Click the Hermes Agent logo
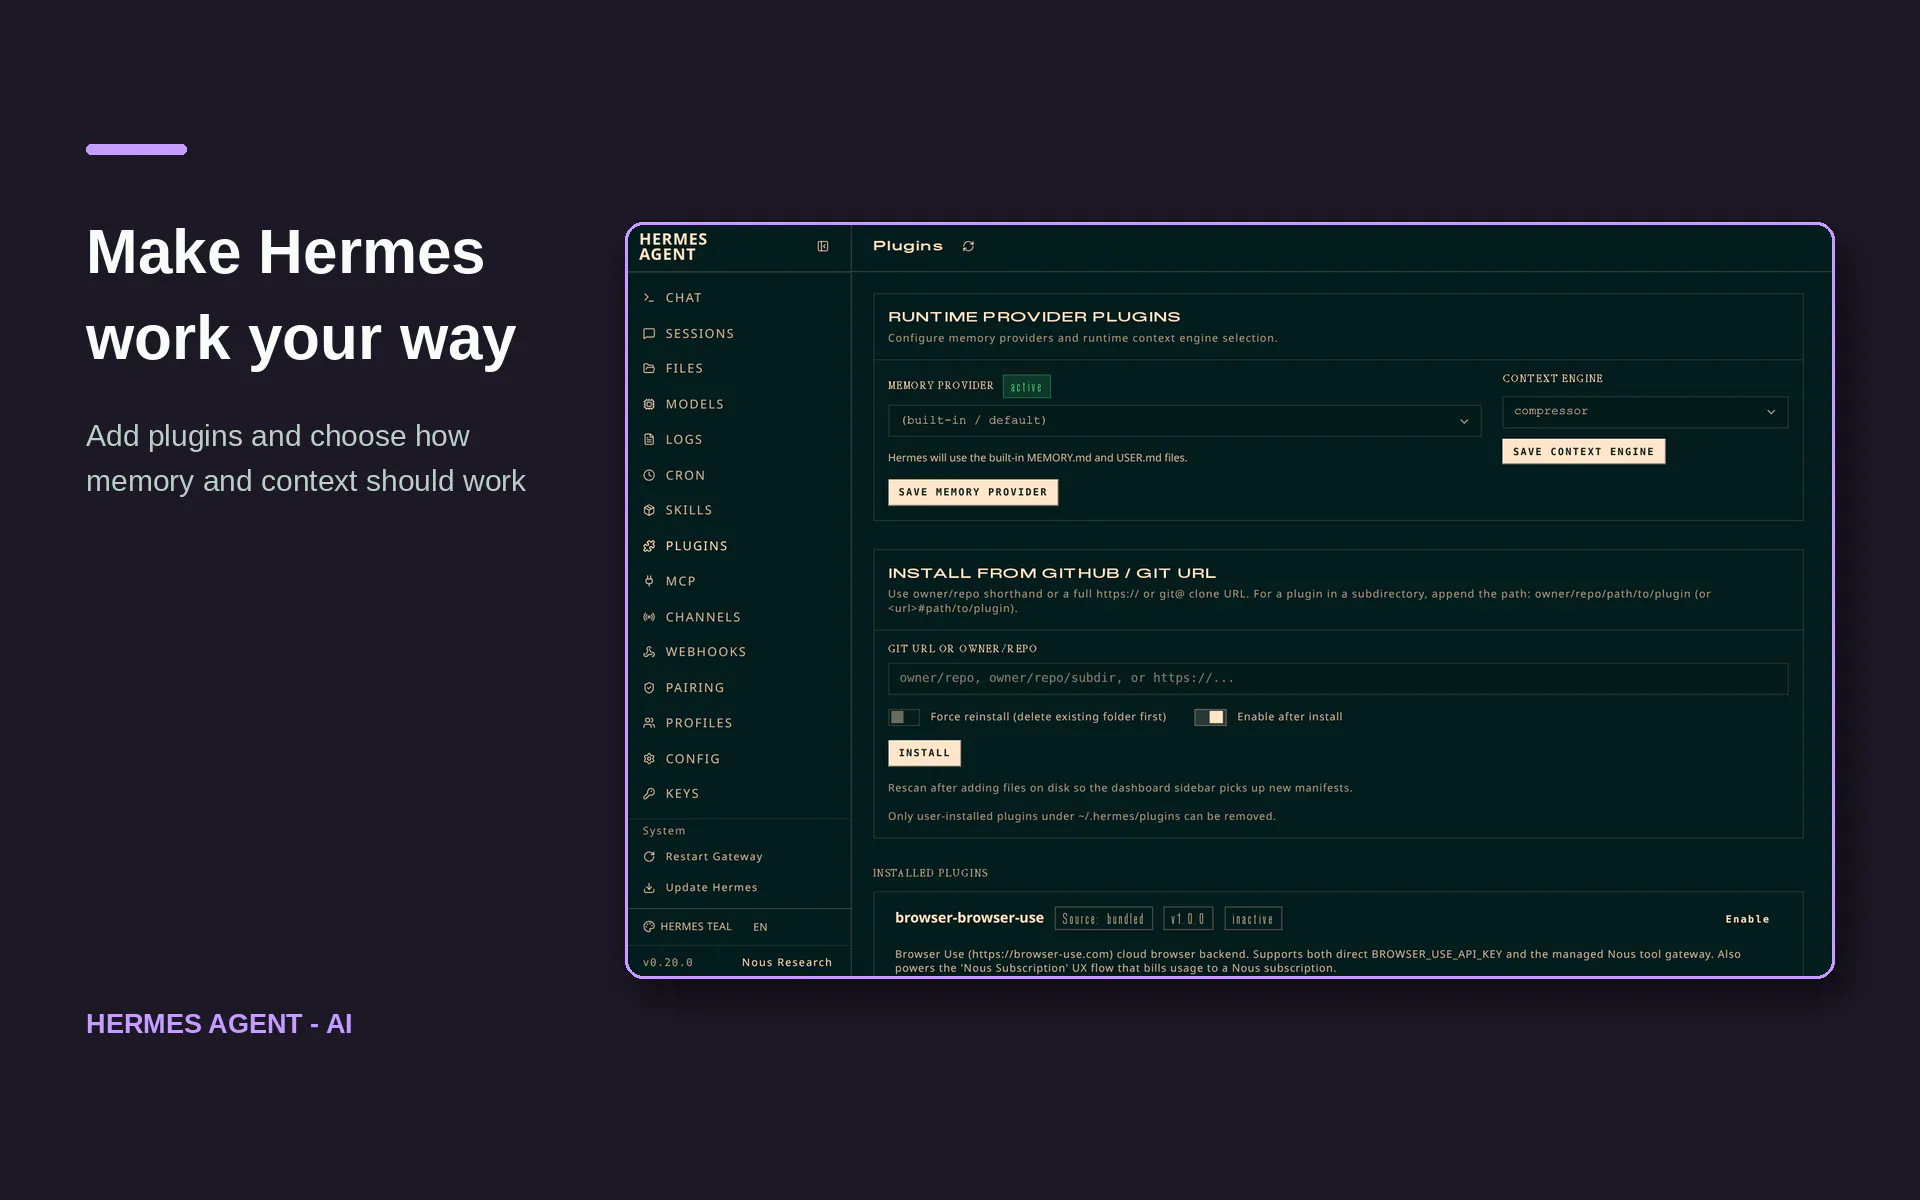Image resolution: width=1920 pixels, height=1200 pixels. click(673, 247)
